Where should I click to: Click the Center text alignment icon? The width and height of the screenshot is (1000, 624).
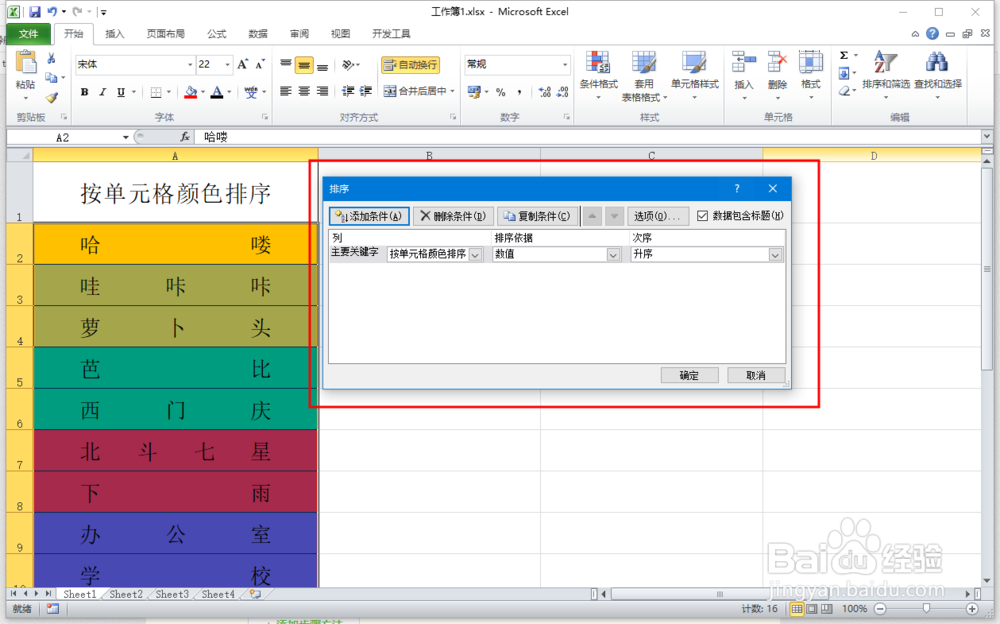304,92
